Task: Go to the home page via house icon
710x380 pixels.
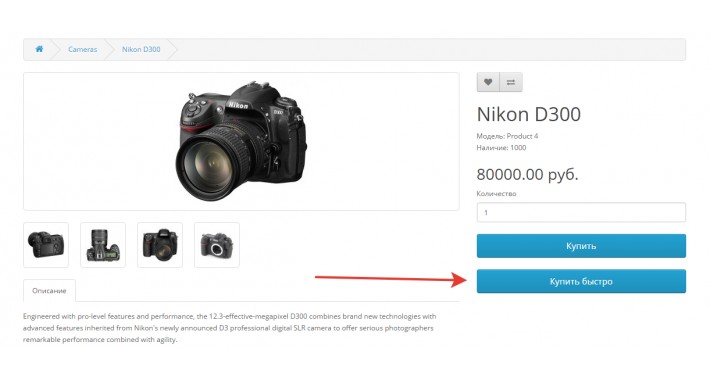Action: 39,49
